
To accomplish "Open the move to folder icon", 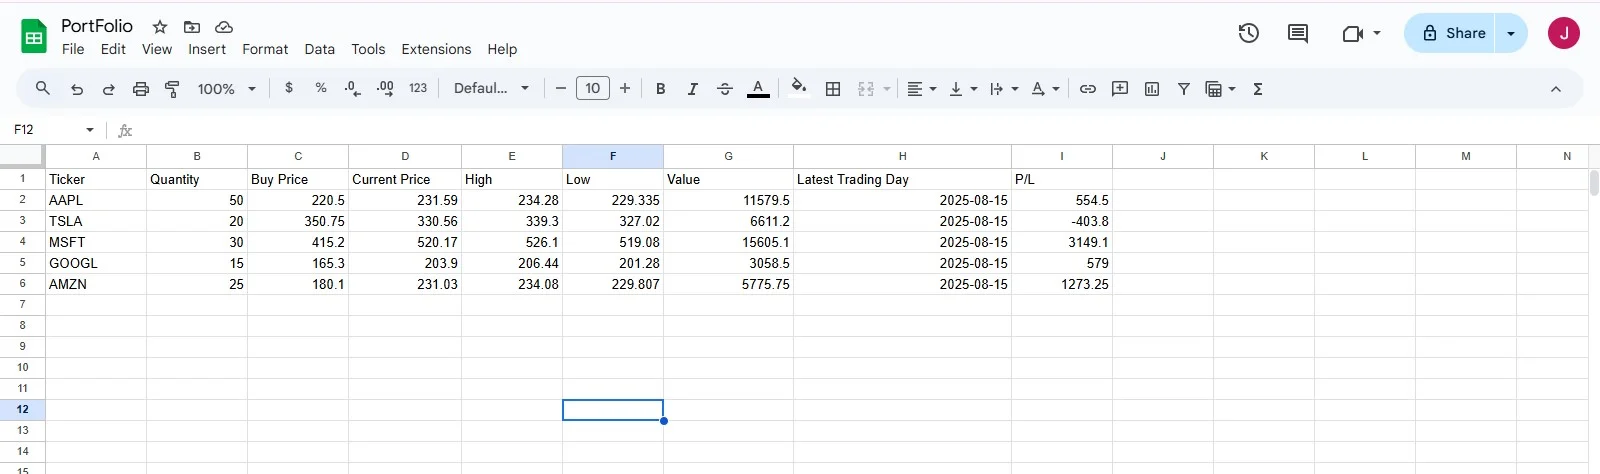I will [x=192, y=27].
